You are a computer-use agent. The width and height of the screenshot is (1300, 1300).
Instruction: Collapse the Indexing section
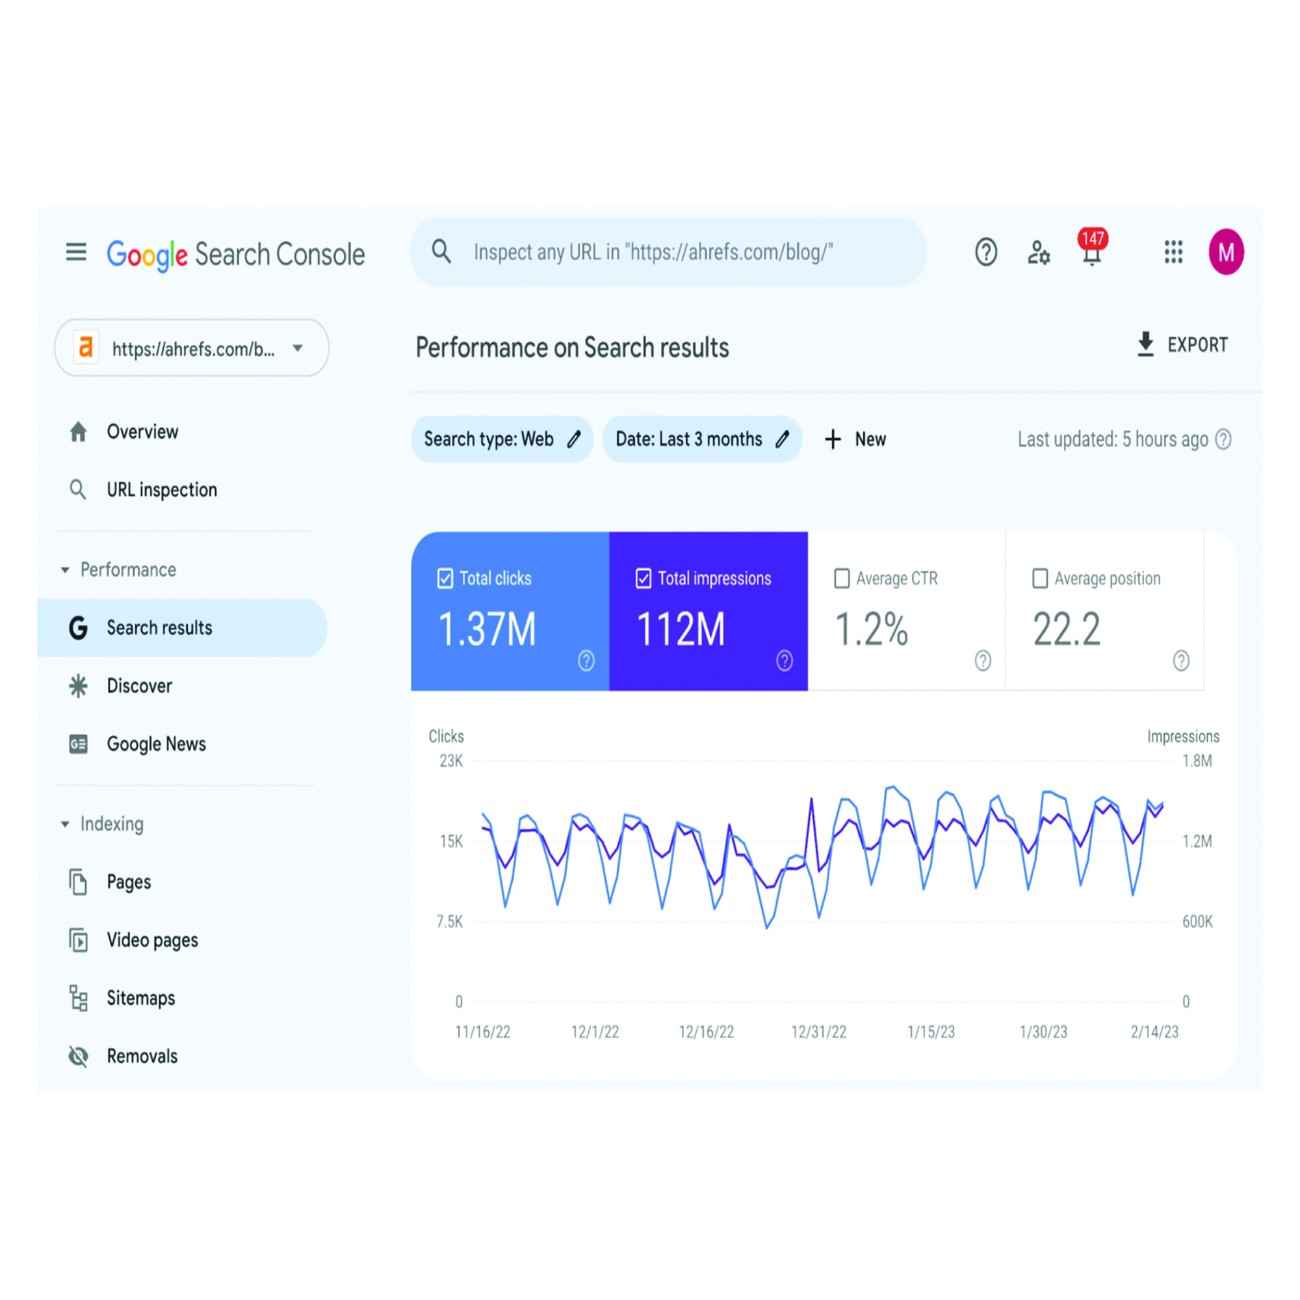click(x=65, y=824)
